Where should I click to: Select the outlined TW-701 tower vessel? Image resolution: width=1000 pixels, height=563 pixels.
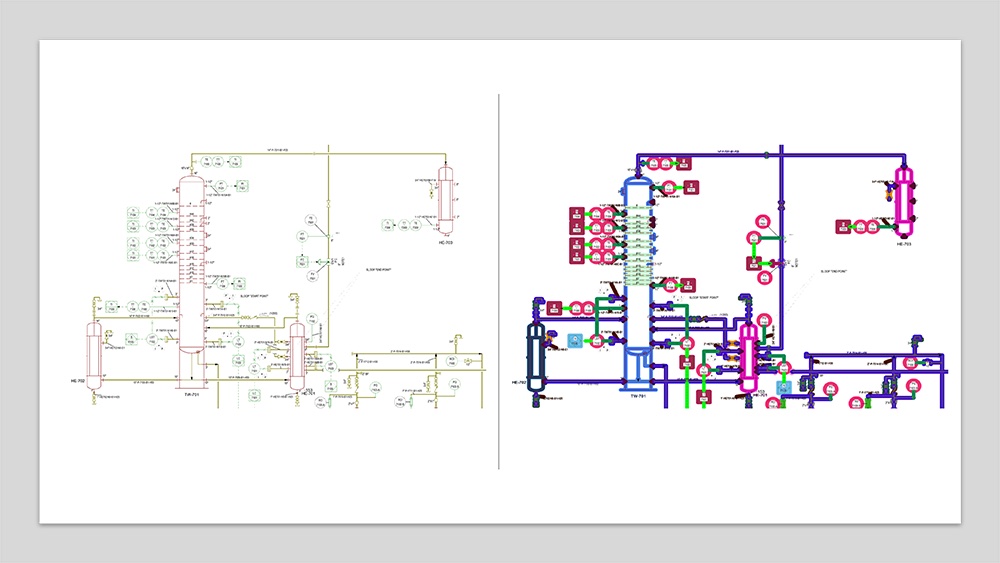191,281
